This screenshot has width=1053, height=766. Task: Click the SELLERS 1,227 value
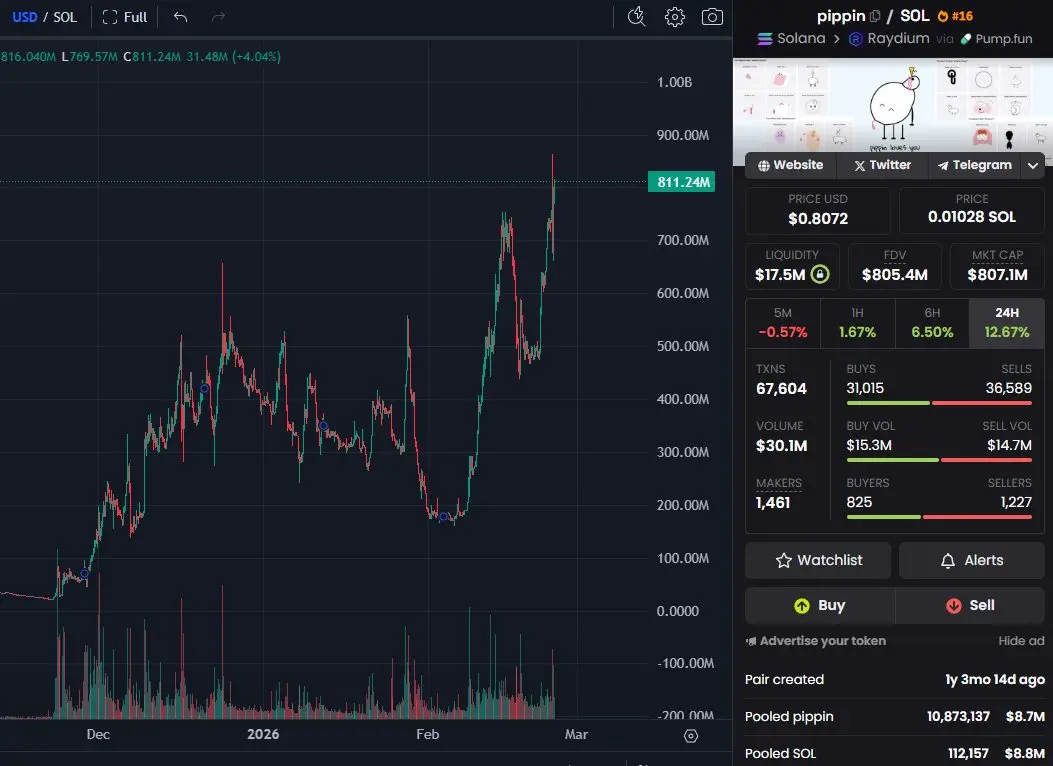pyautogui.click(x=1015, y=502)
